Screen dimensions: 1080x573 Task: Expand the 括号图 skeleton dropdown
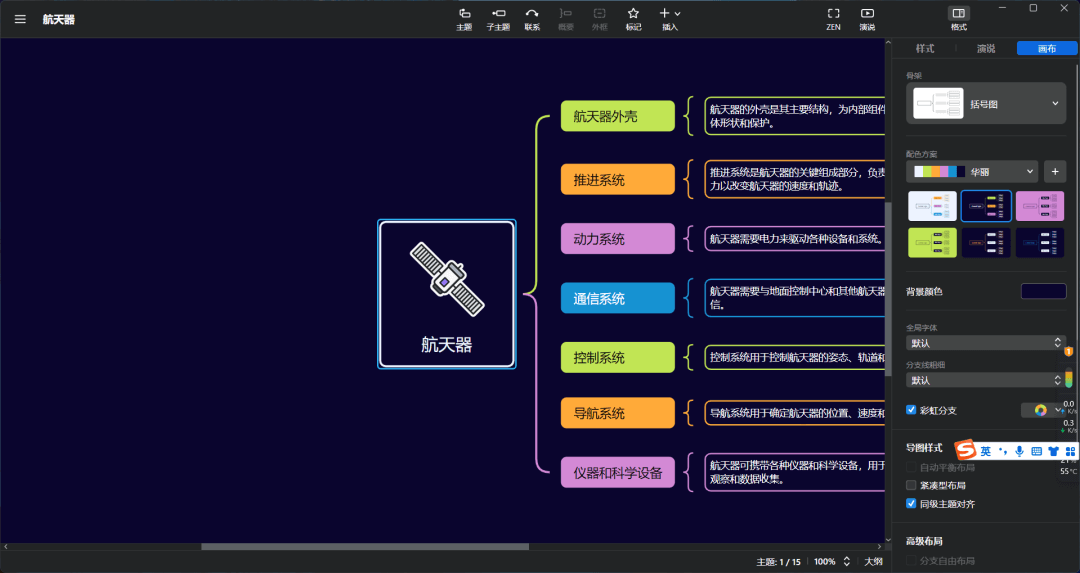click(985, 103)
